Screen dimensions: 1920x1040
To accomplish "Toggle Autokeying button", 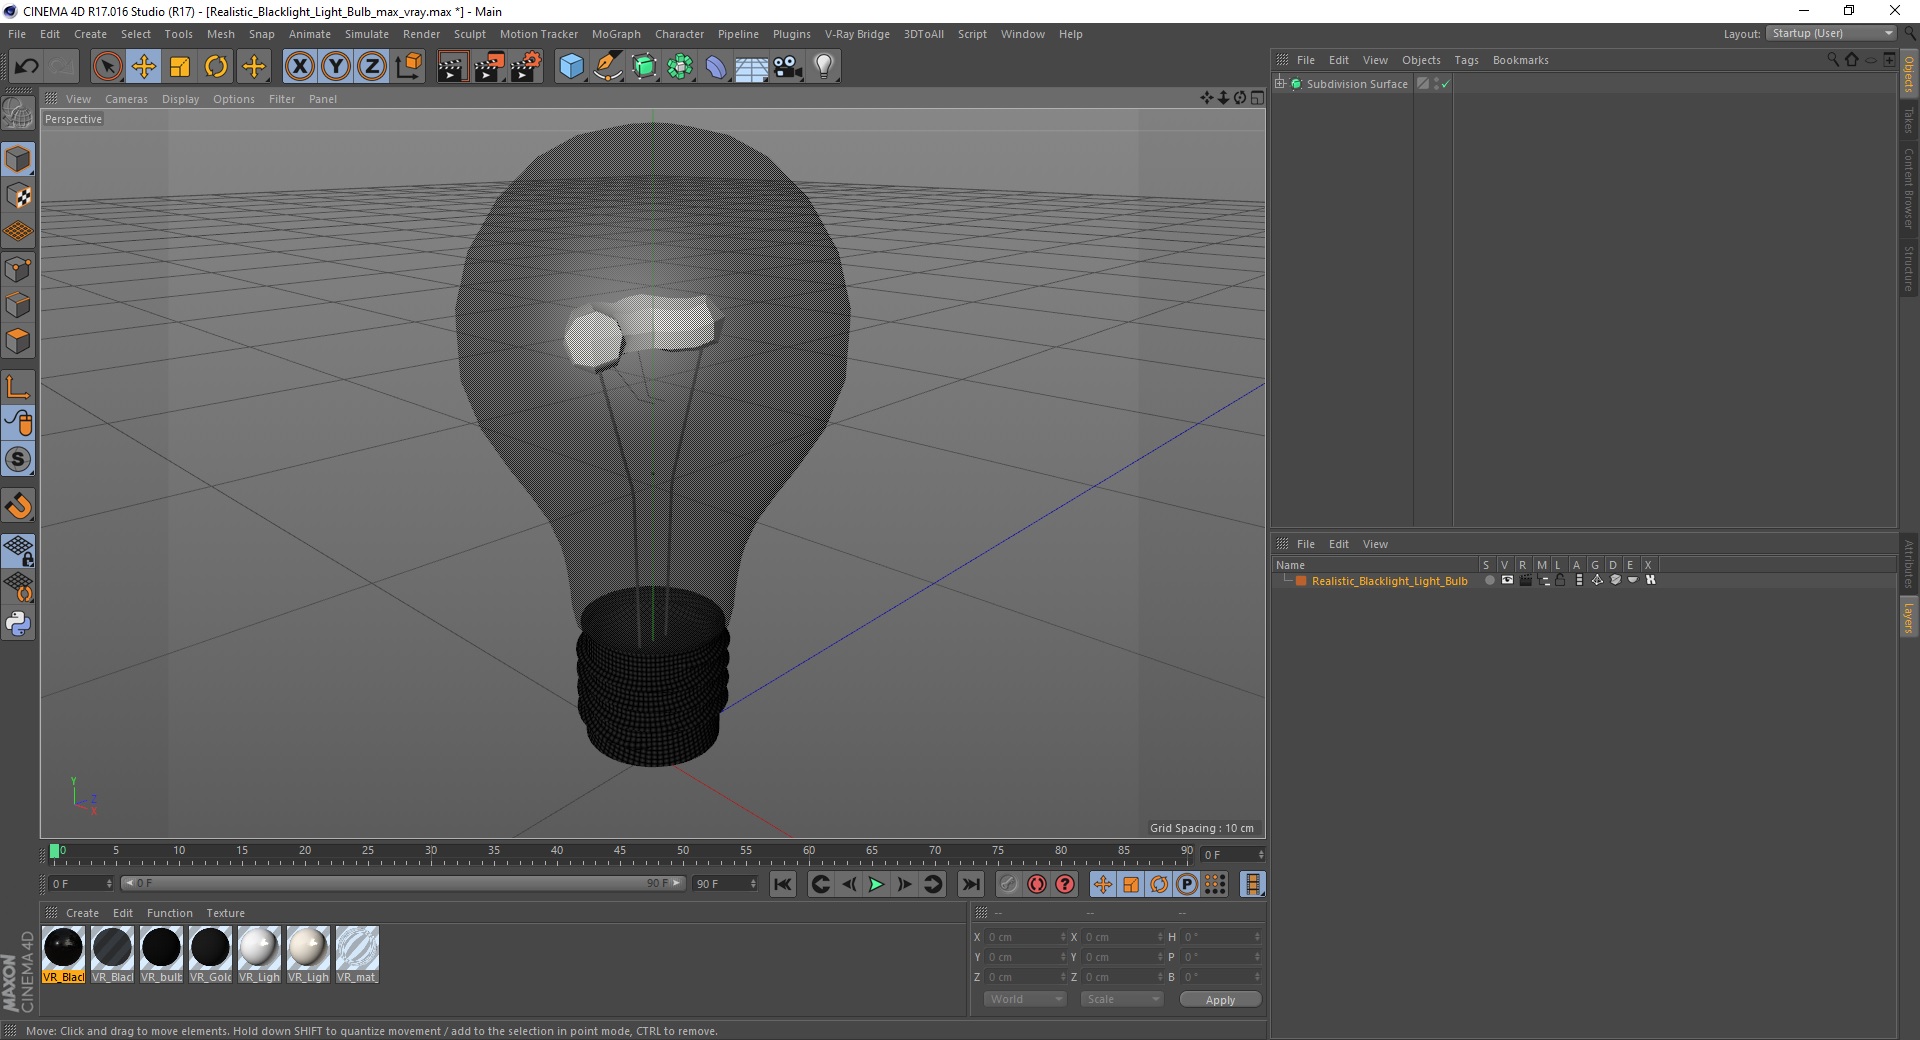I will pyautogui.click(x=1037, y=884).
